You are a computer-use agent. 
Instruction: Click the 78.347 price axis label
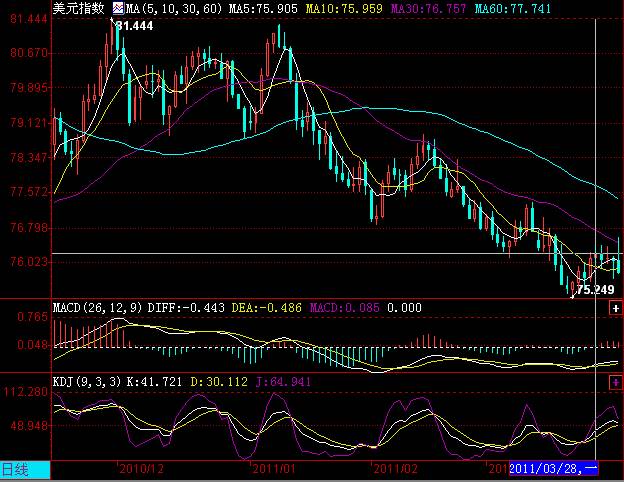(x=29, y=158)
